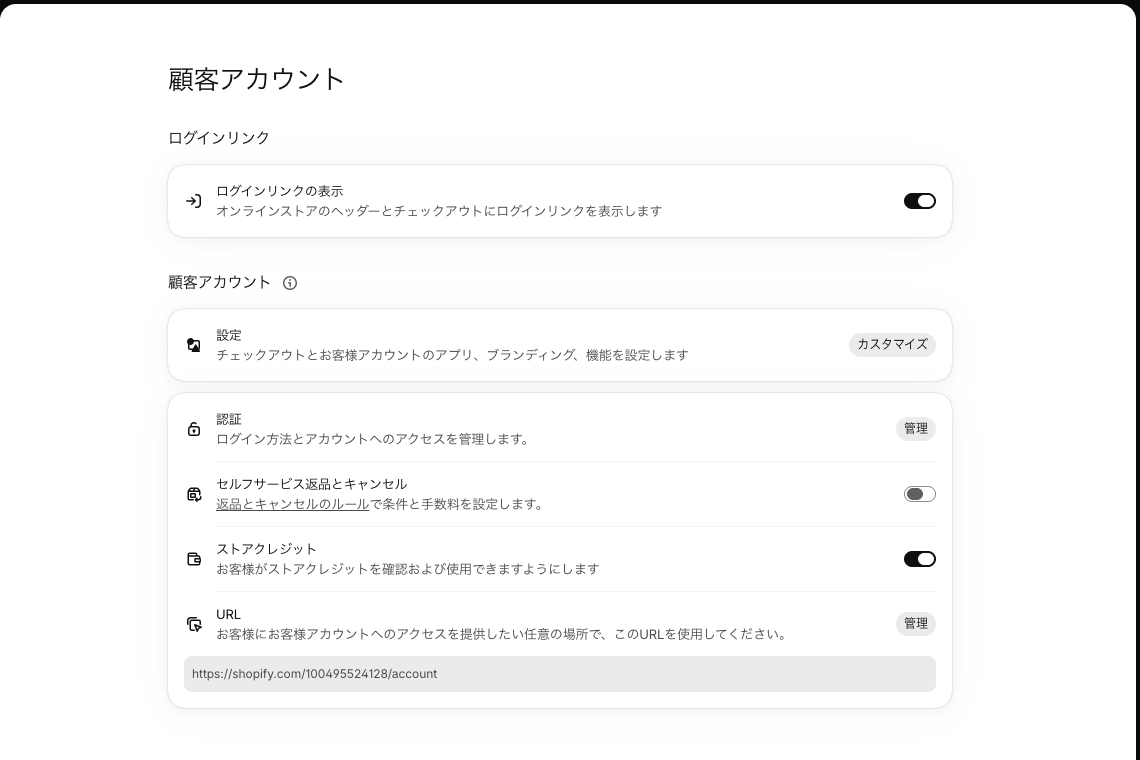Click the shopify.com account URL field
1140x760 pixels.
click(x=560, y=674)
